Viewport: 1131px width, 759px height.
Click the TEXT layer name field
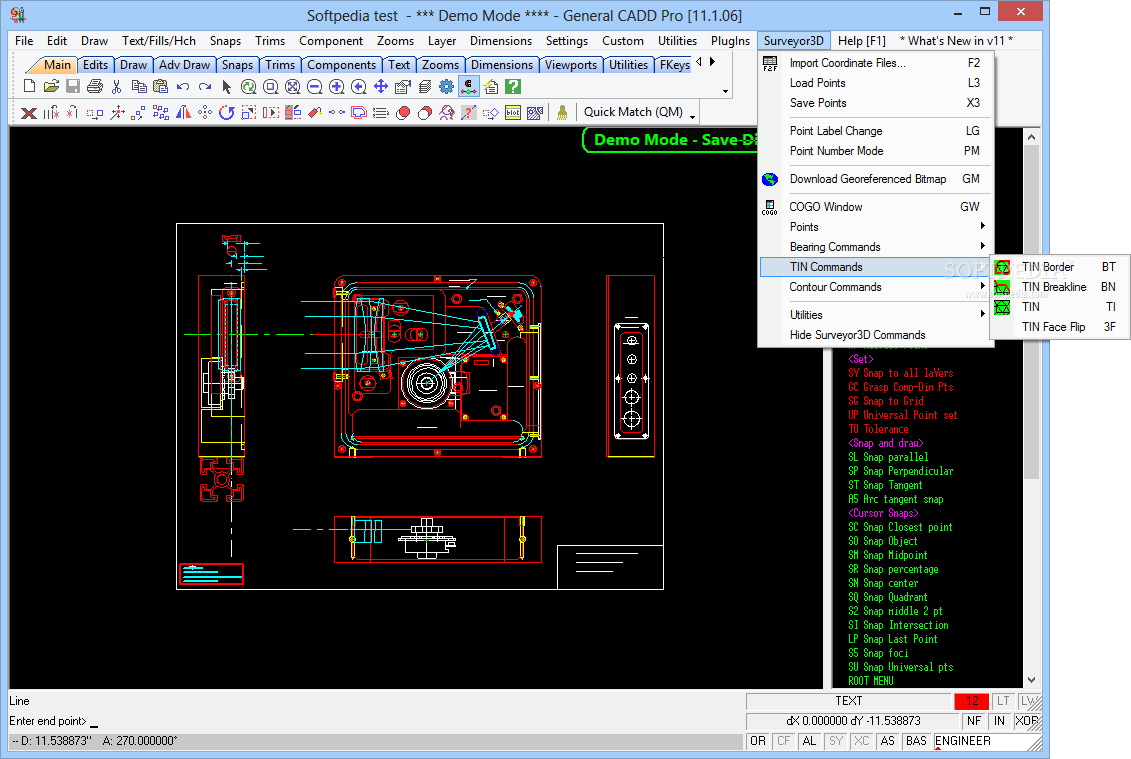click(848, 701)
